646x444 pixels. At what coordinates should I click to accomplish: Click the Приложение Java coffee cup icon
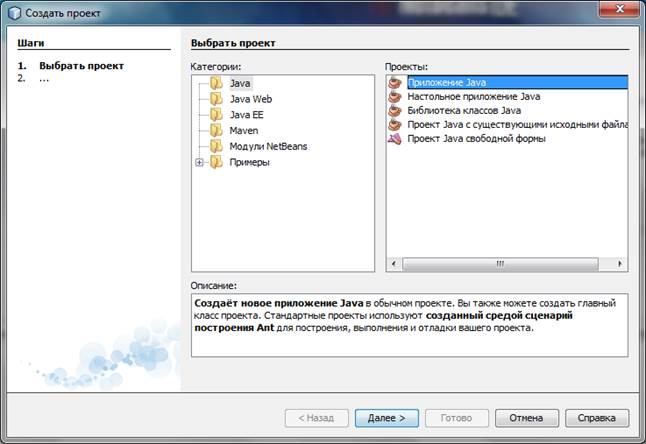(x=395, y=82)
